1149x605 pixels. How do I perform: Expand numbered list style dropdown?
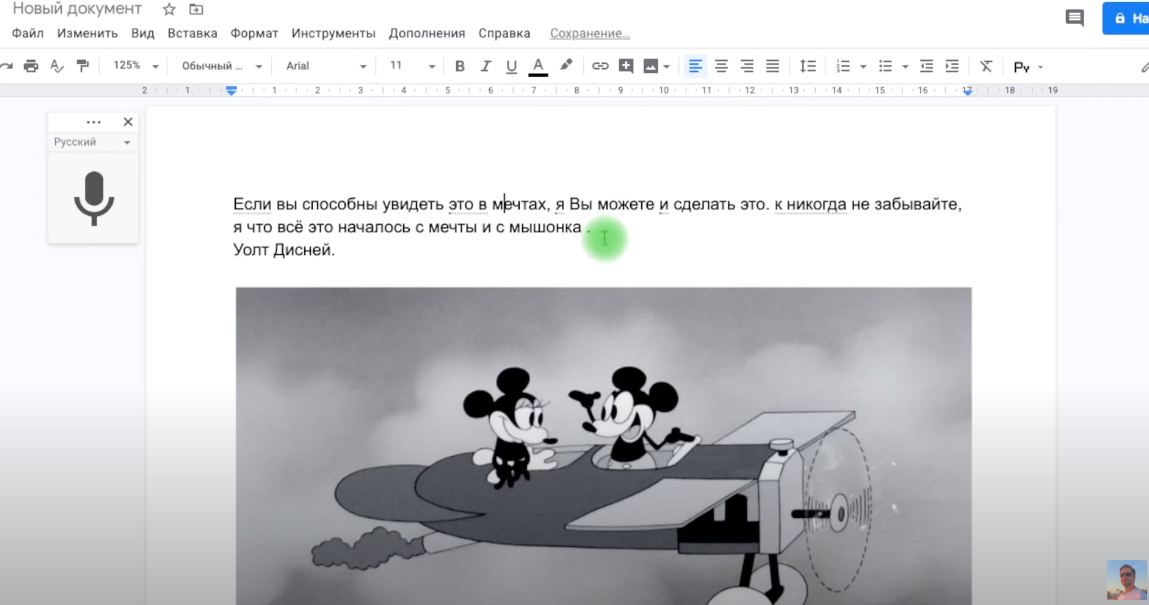point(862,67)
